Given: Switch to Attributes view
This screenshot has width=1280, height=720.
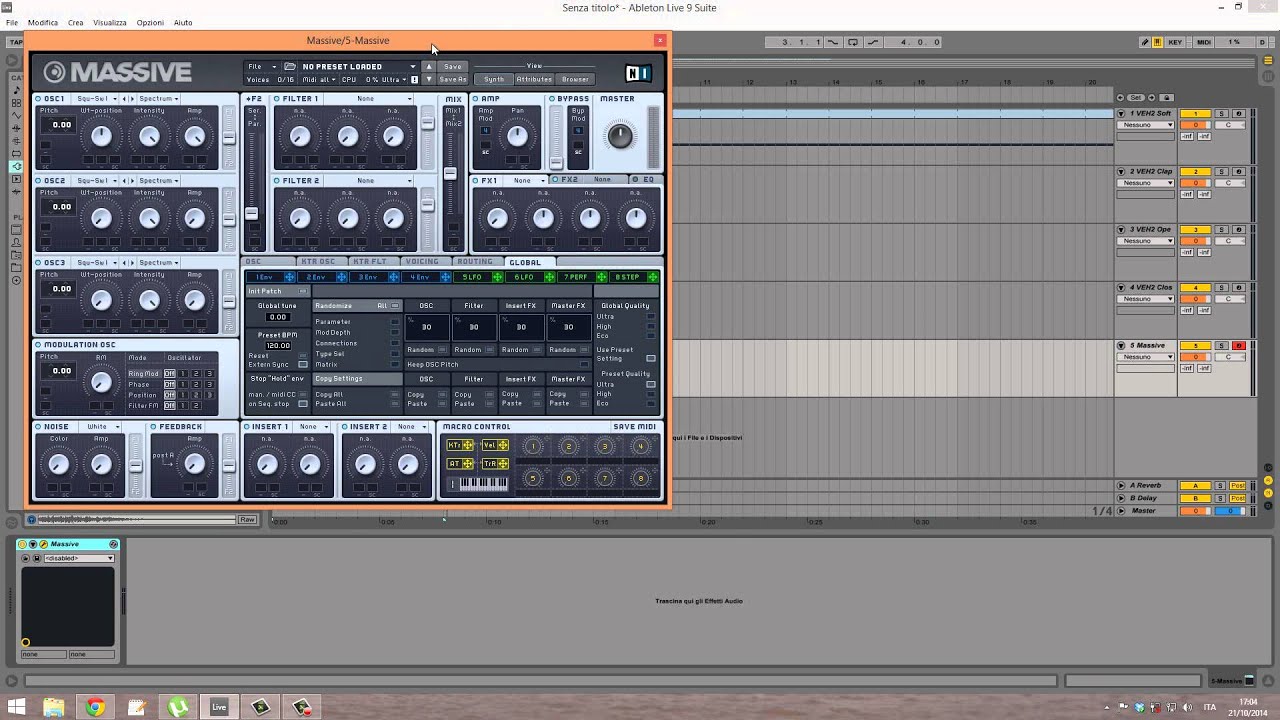Looking at the screenshot, I should (534, 79).
